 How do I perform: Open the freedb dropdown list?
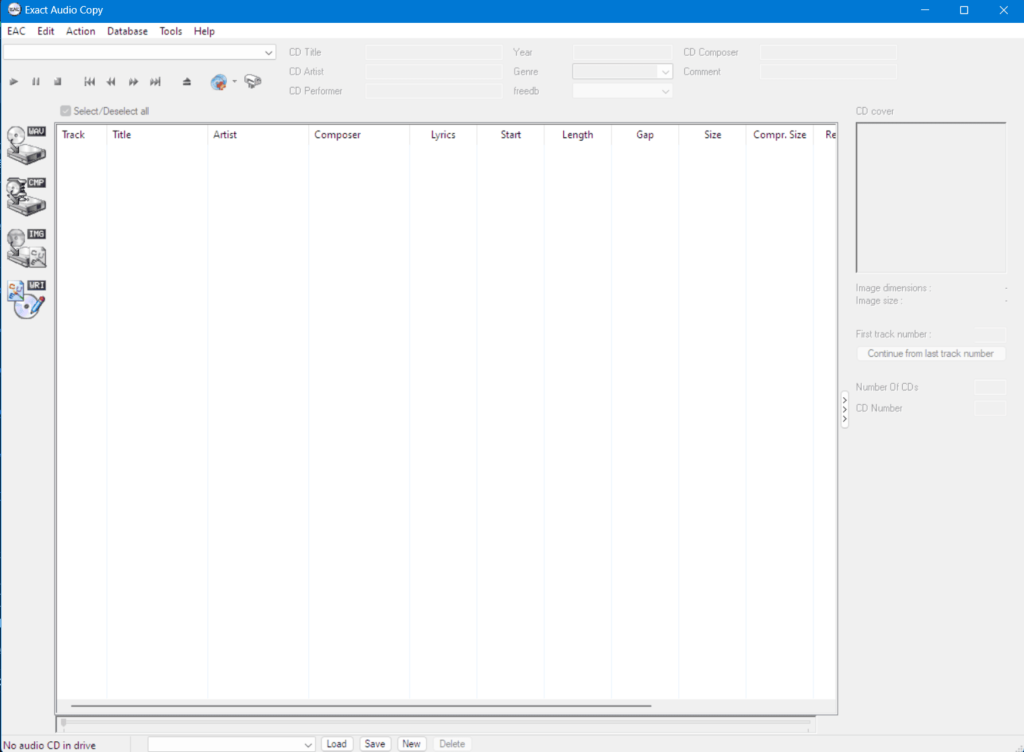pos(665,92)
